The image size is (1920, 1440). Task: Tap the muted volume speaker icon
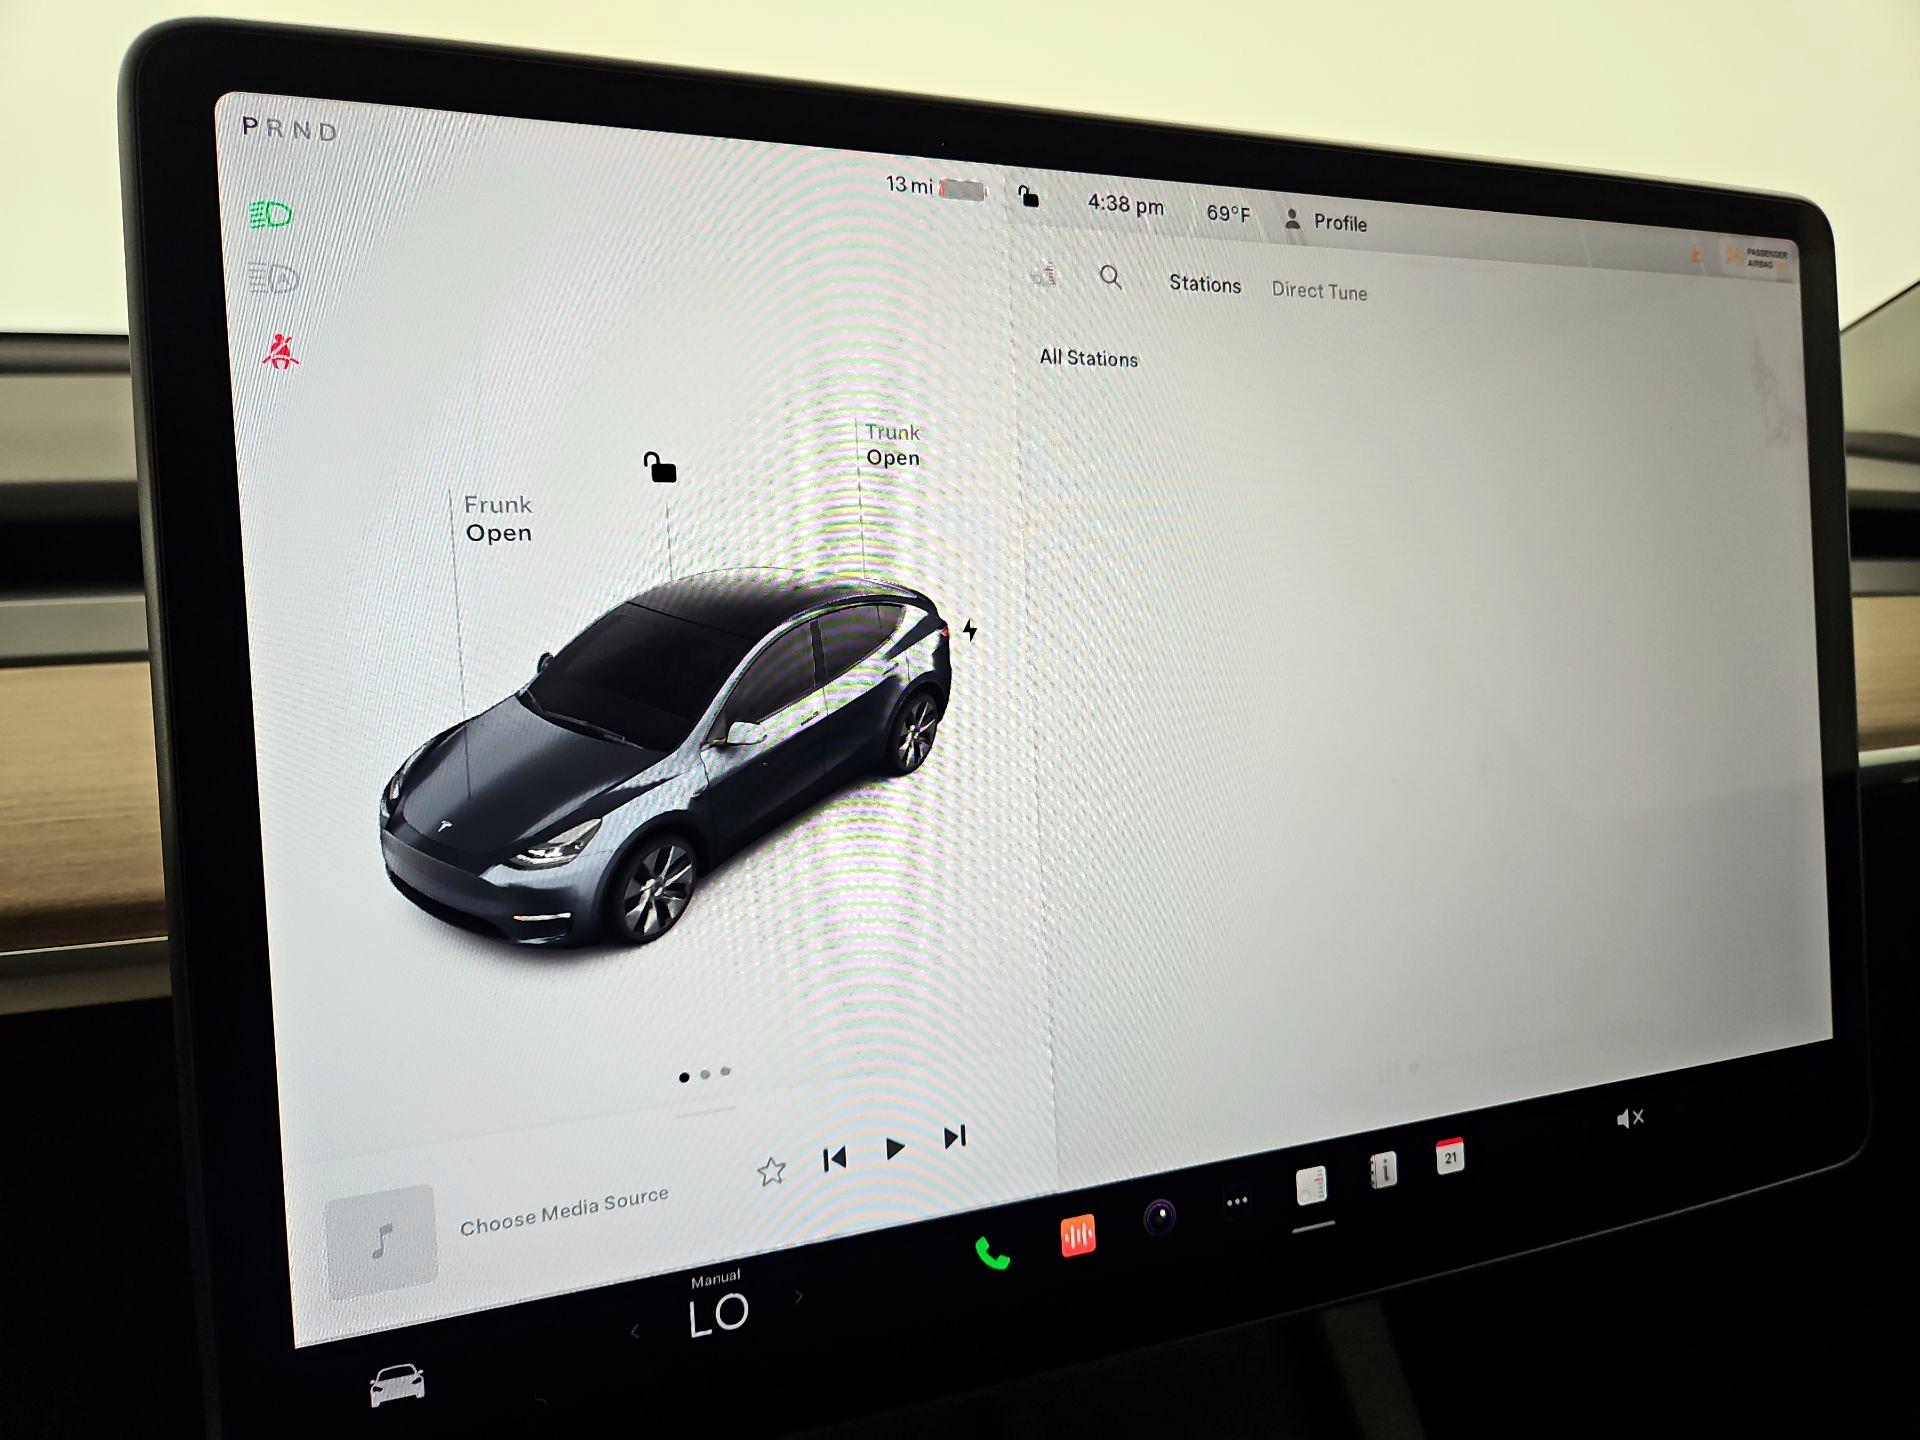1629,1118
